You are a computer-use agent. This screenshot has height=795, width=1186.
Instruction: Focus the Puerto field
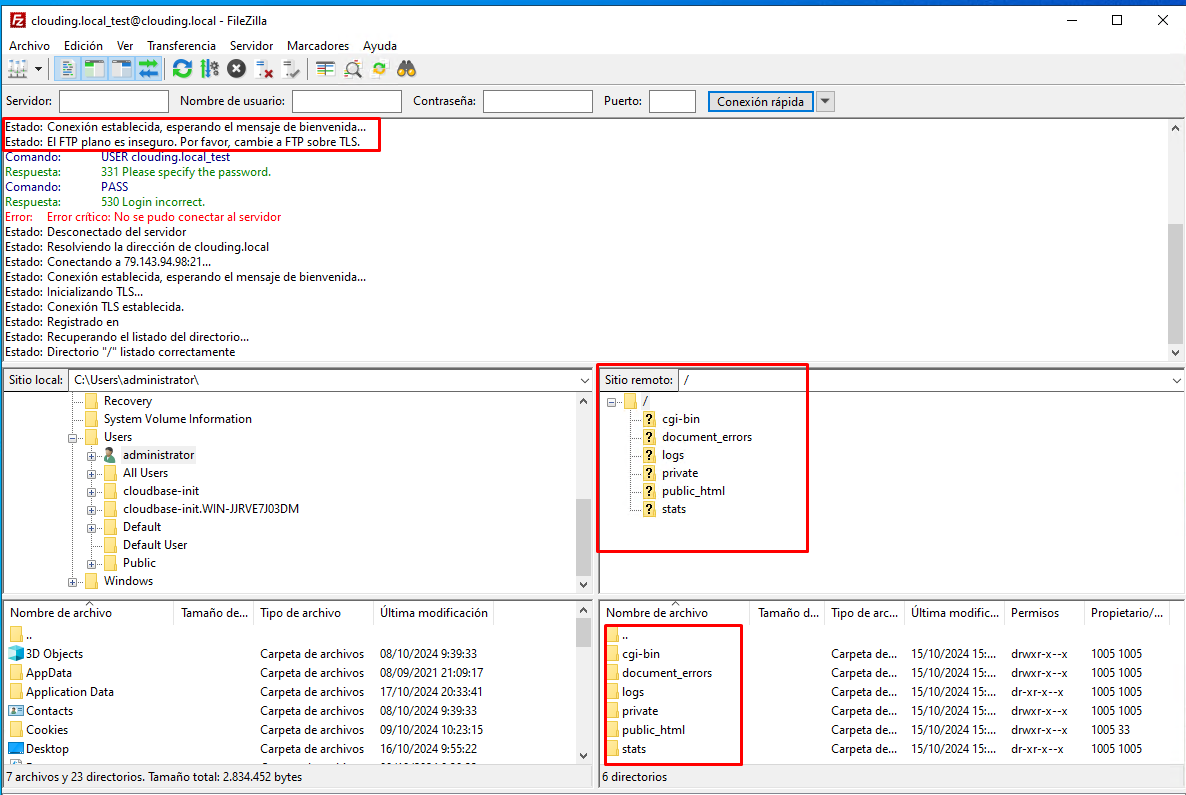[672, 101]
